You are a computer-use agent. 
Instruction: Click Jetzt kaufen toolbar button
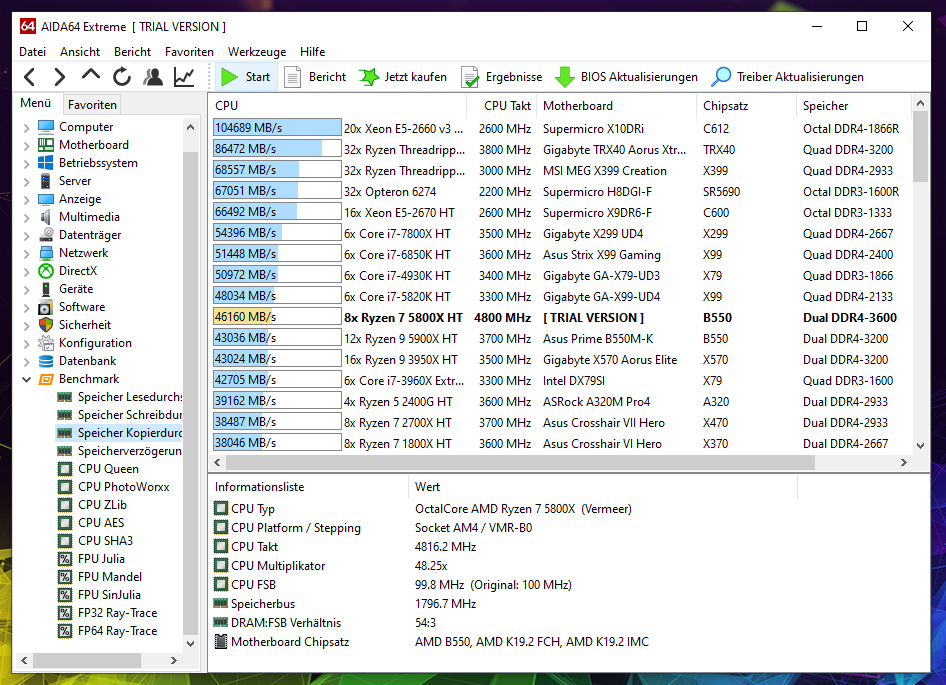402,77
